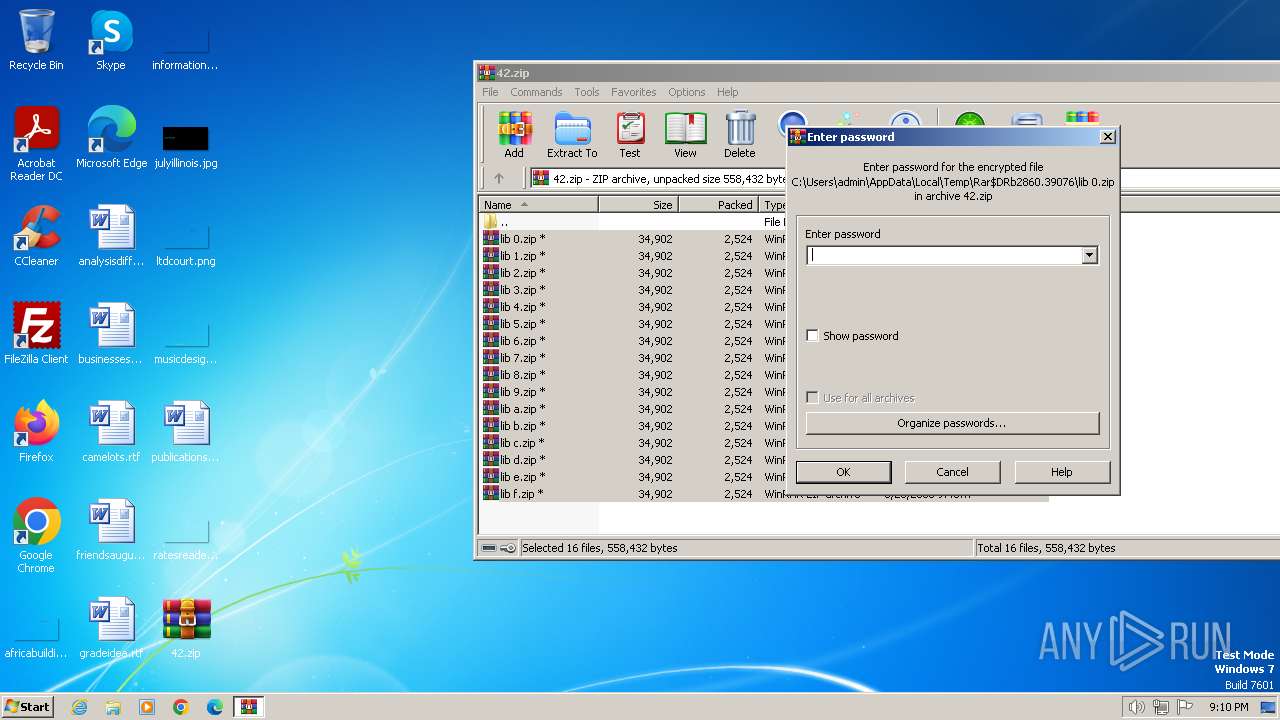
Task: Click the View toolbar icon
Action: coord(685,135)
